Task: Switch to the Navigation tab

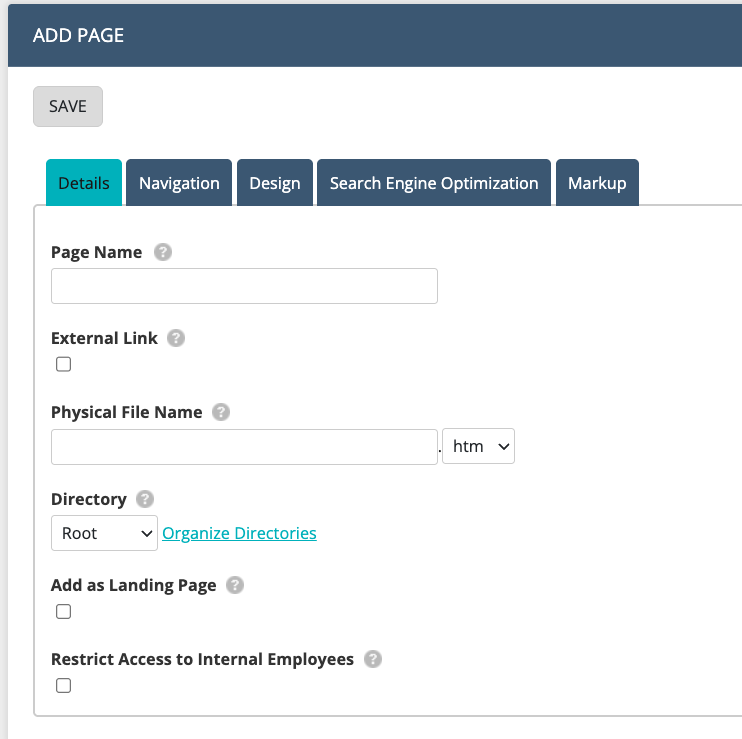Action: (179, 183)
